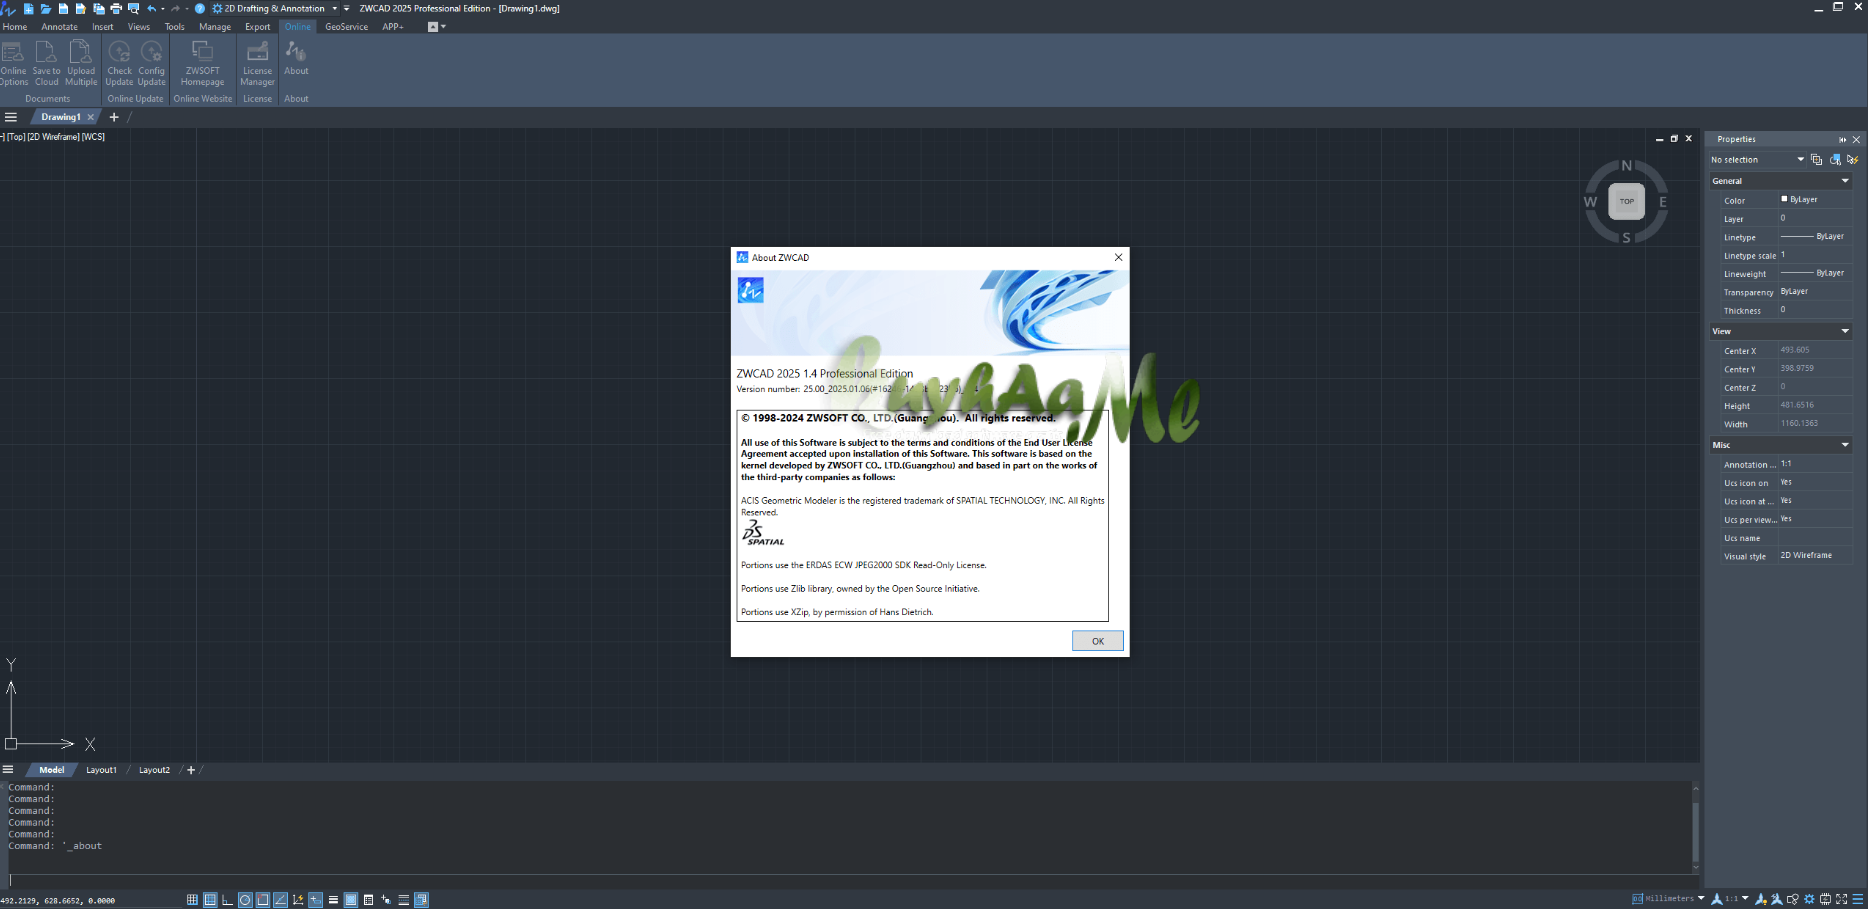1868x909 pixels.
Task: Open the Undo history dropdown arrow
Action: click(x=163, y=8)
